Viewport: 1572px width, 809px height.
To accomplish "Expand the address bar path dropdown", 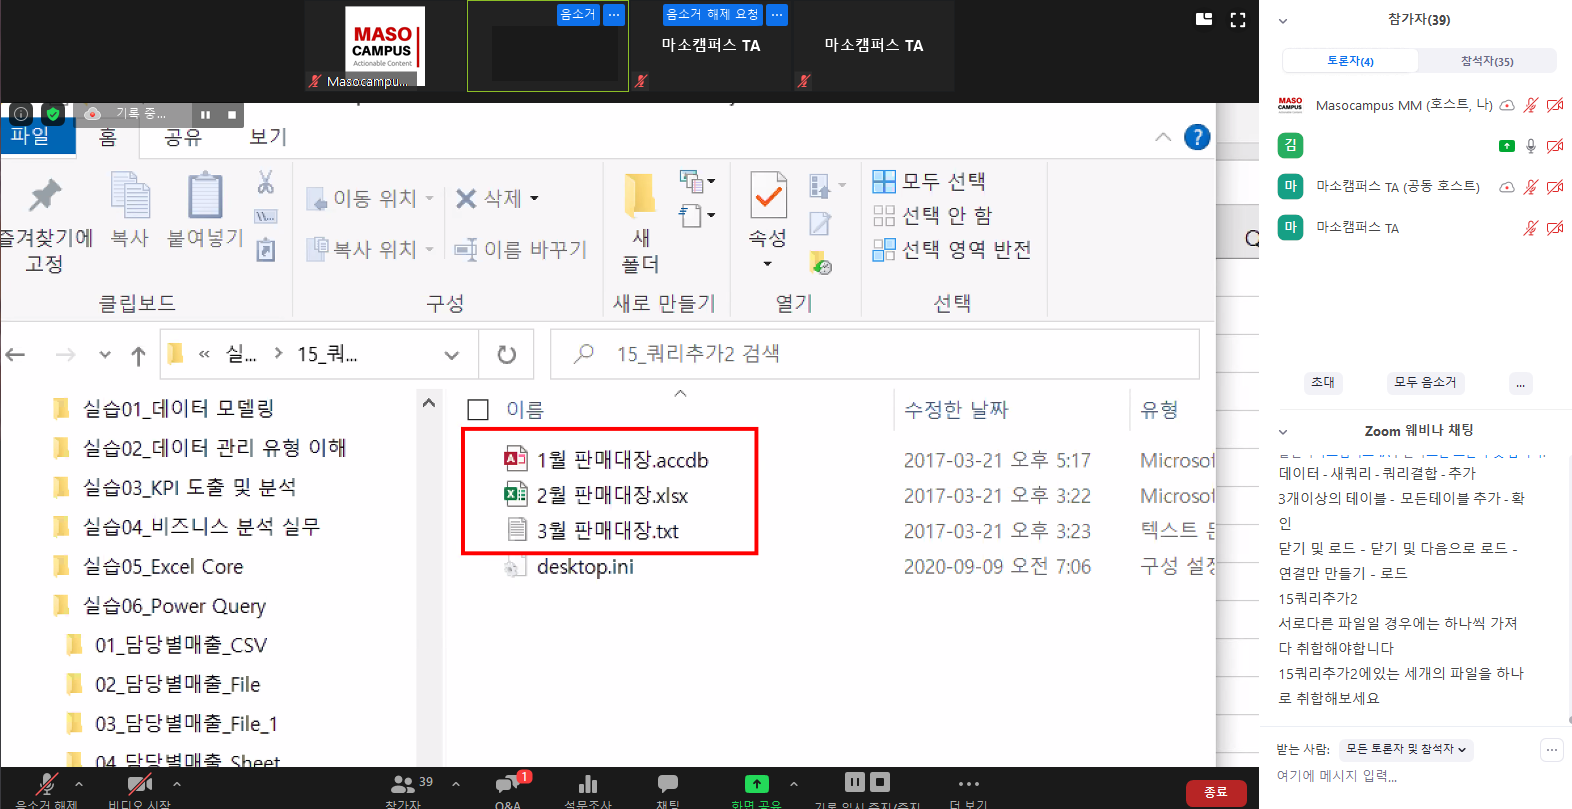I will point(452,354).
